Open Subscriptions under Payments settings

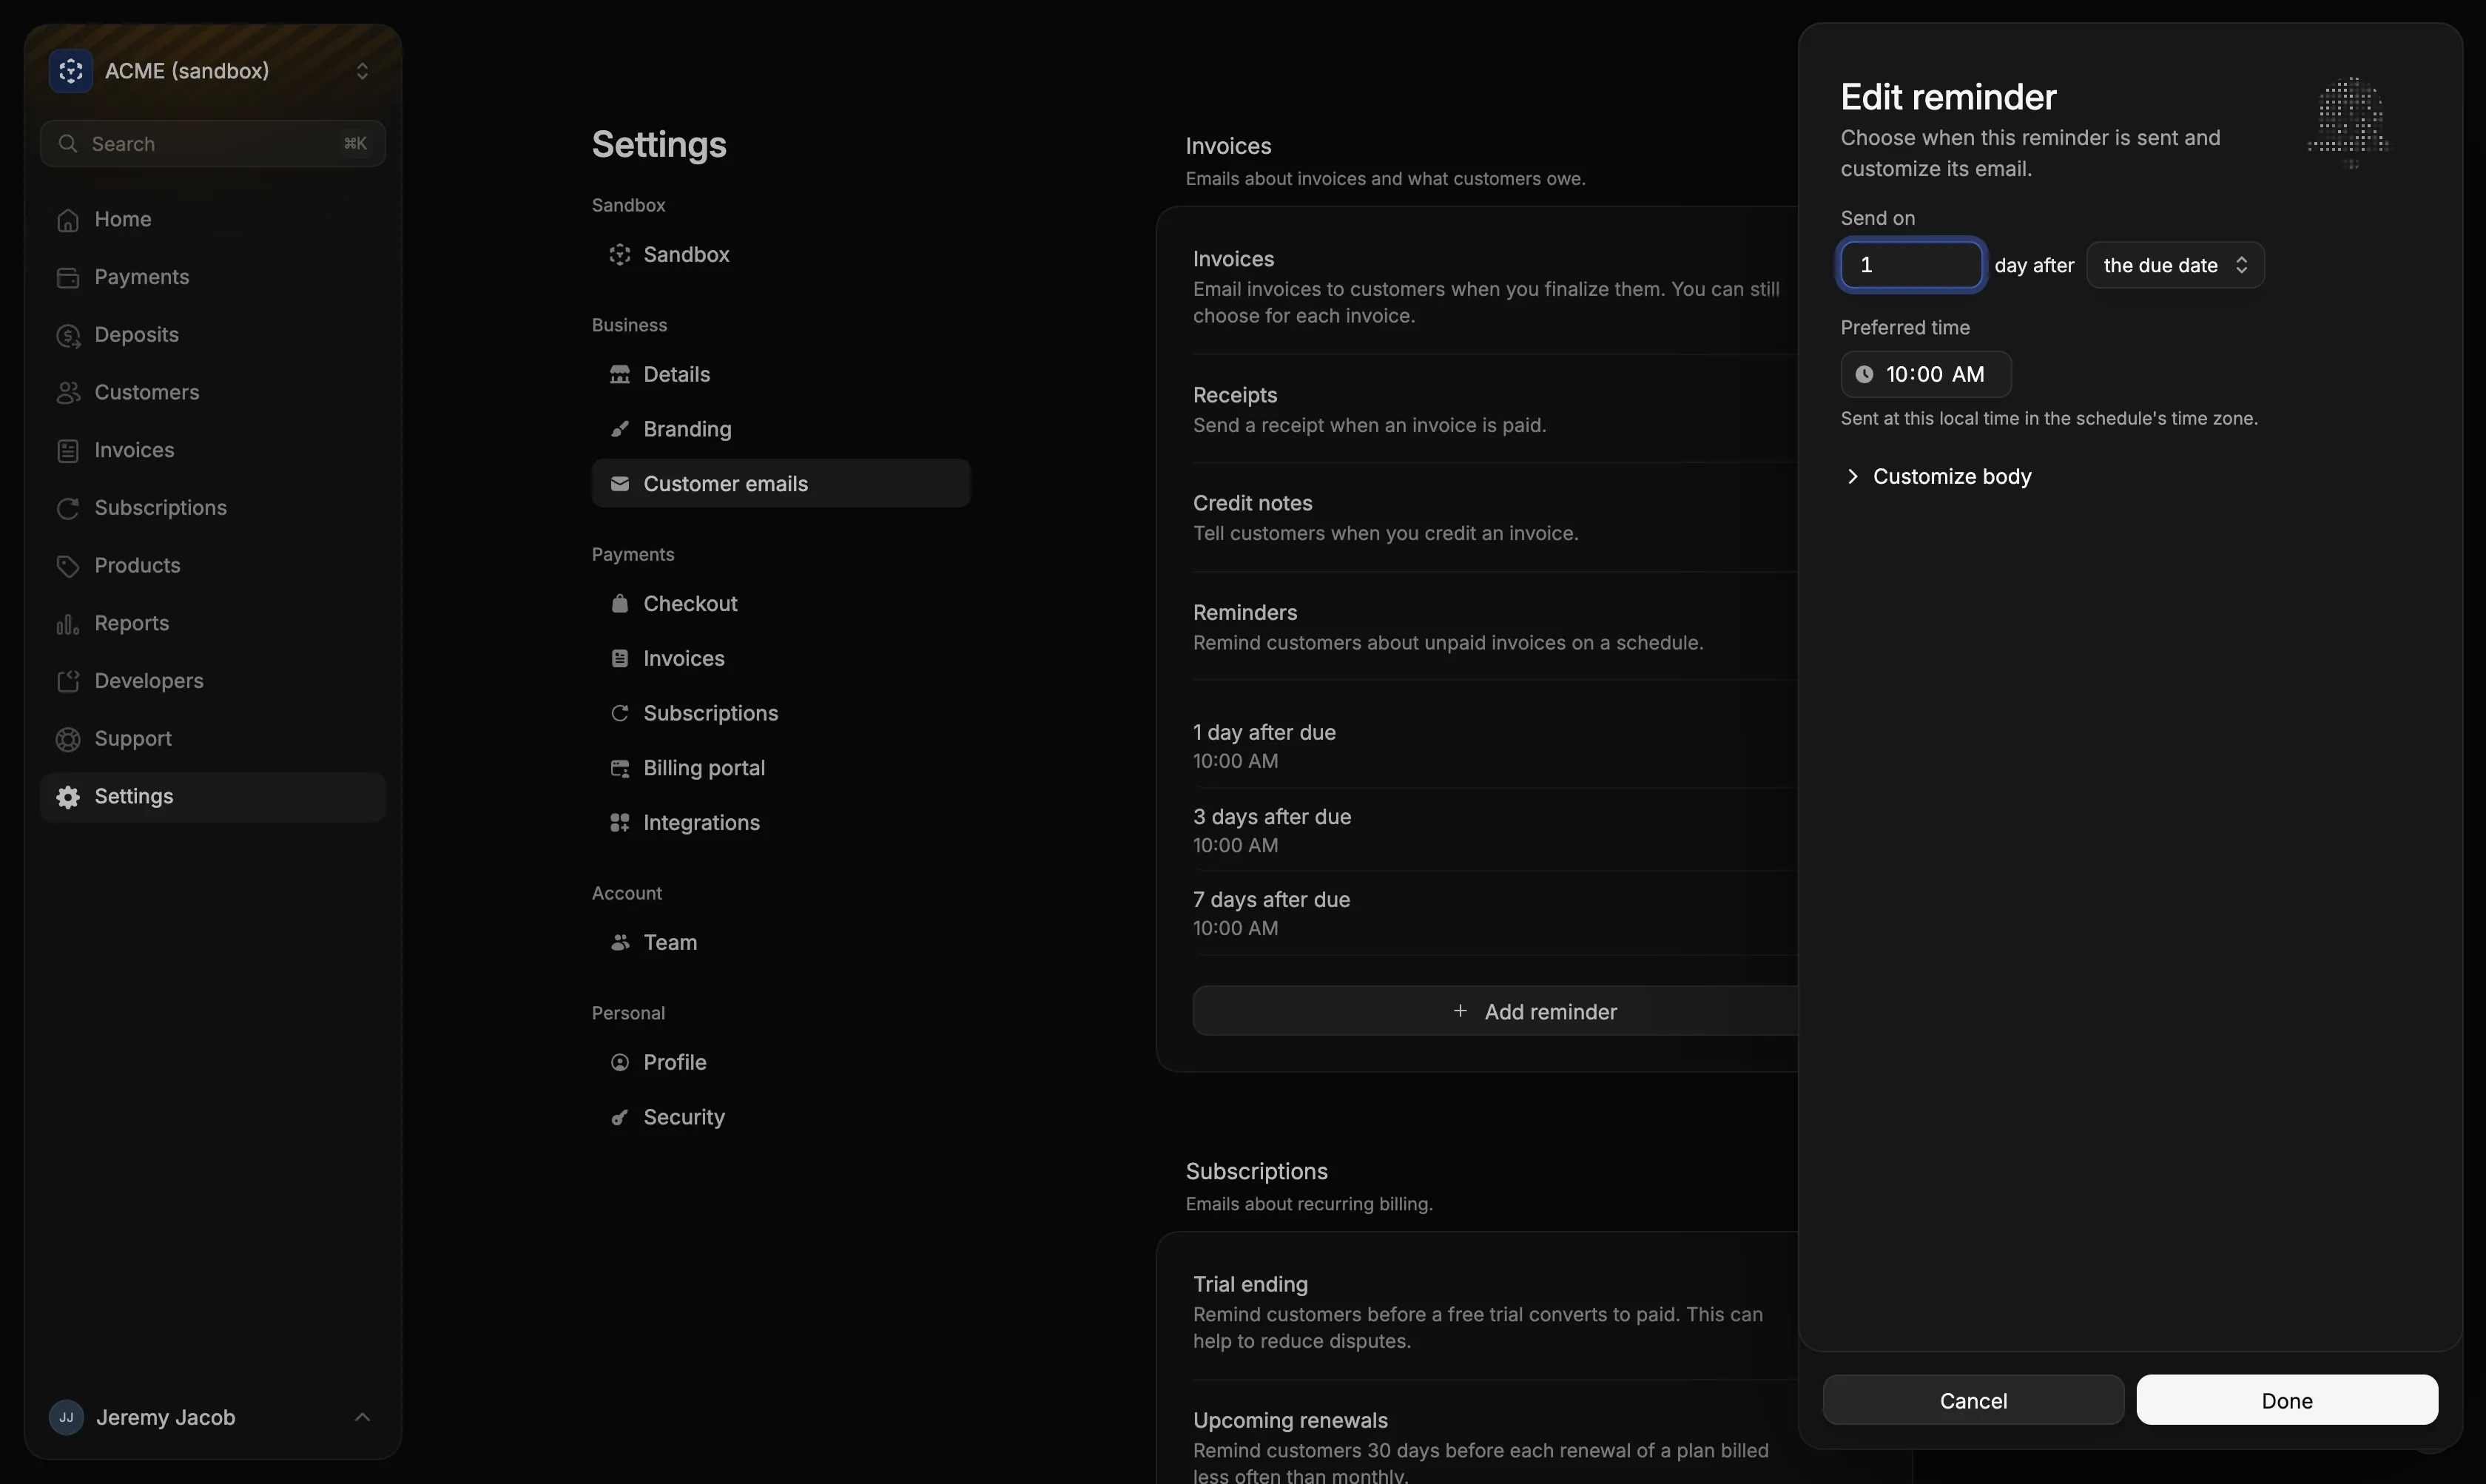(780, 714)
